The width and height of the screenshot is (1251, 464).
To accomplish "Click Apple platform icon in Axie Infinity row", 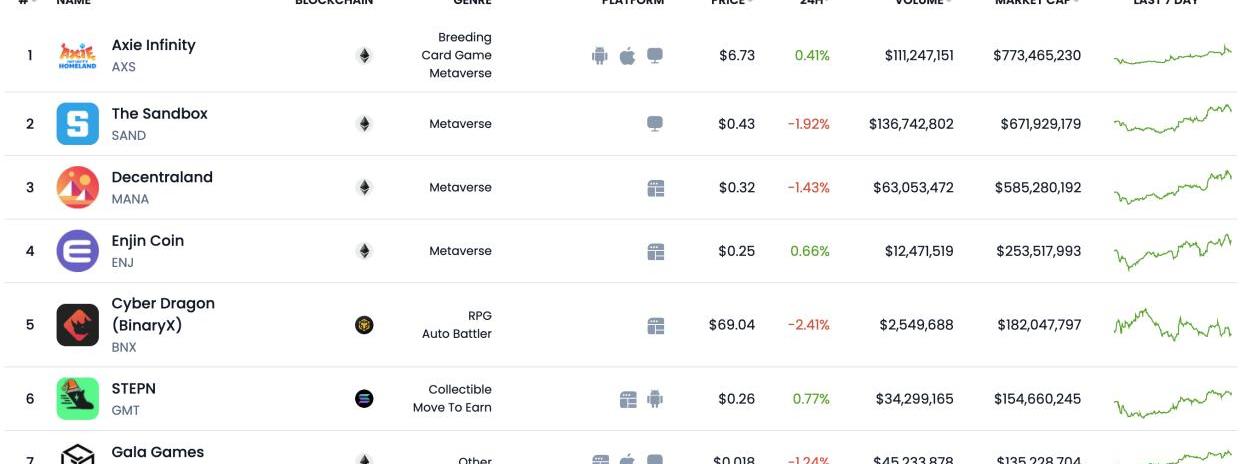I will coord(627,56).
